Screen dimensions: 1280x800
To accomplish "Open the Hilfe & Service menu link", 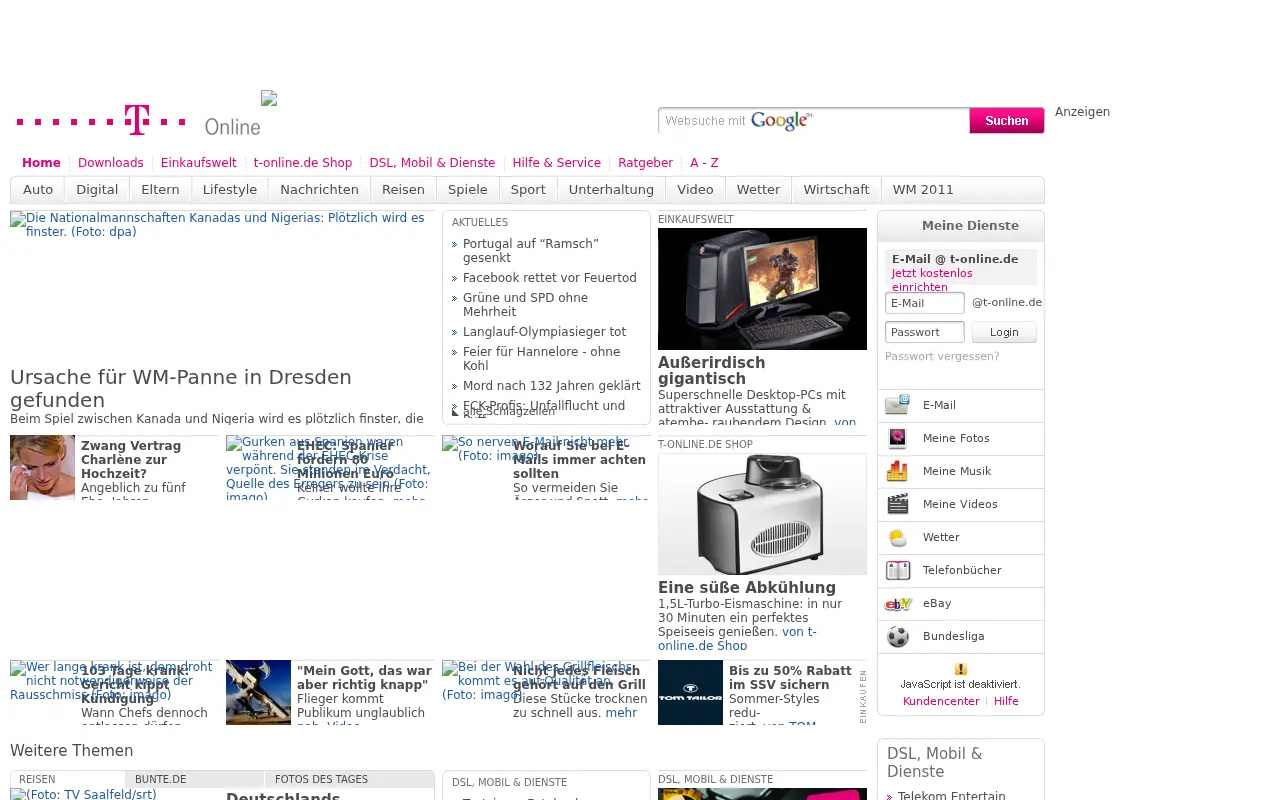I will point(556,163).
